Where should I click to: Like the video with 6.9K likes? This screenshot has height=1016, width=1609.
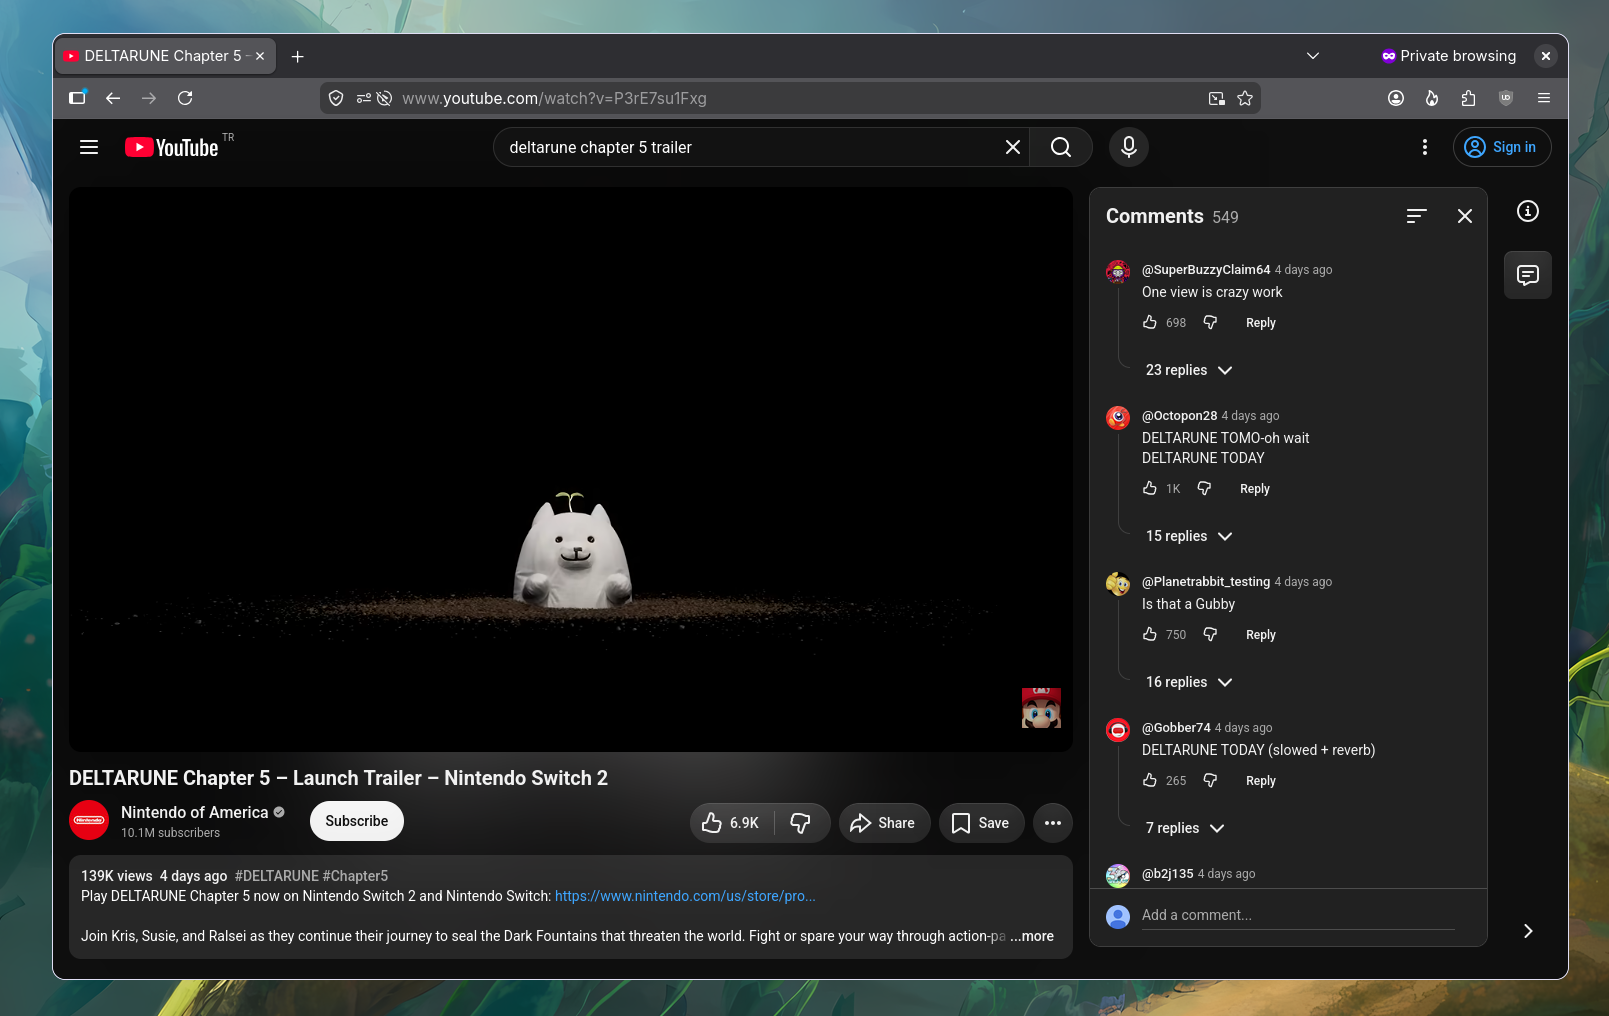(x=732, y=823)
